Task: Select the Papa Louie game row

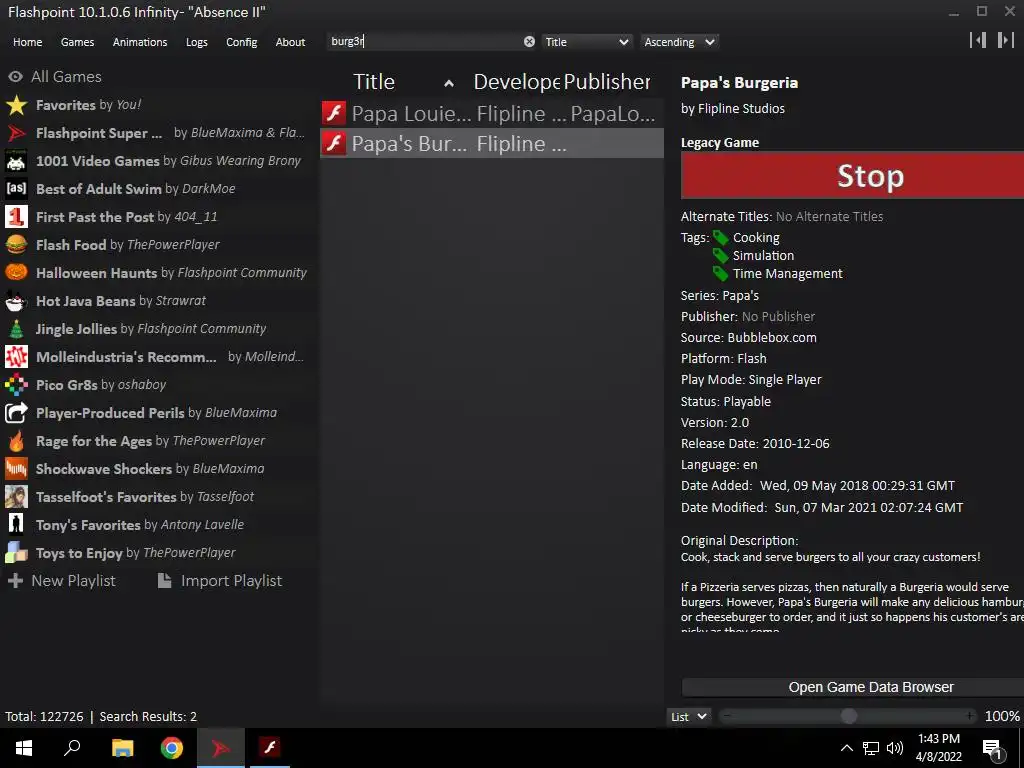Action: 492,113
